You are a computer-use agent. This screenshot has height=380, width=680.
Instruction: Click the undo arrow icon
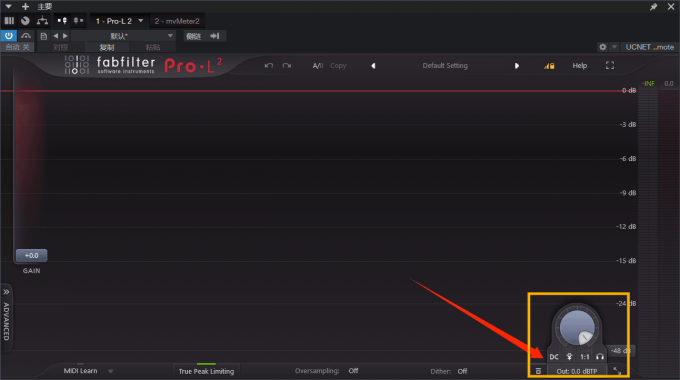point(269,66)
